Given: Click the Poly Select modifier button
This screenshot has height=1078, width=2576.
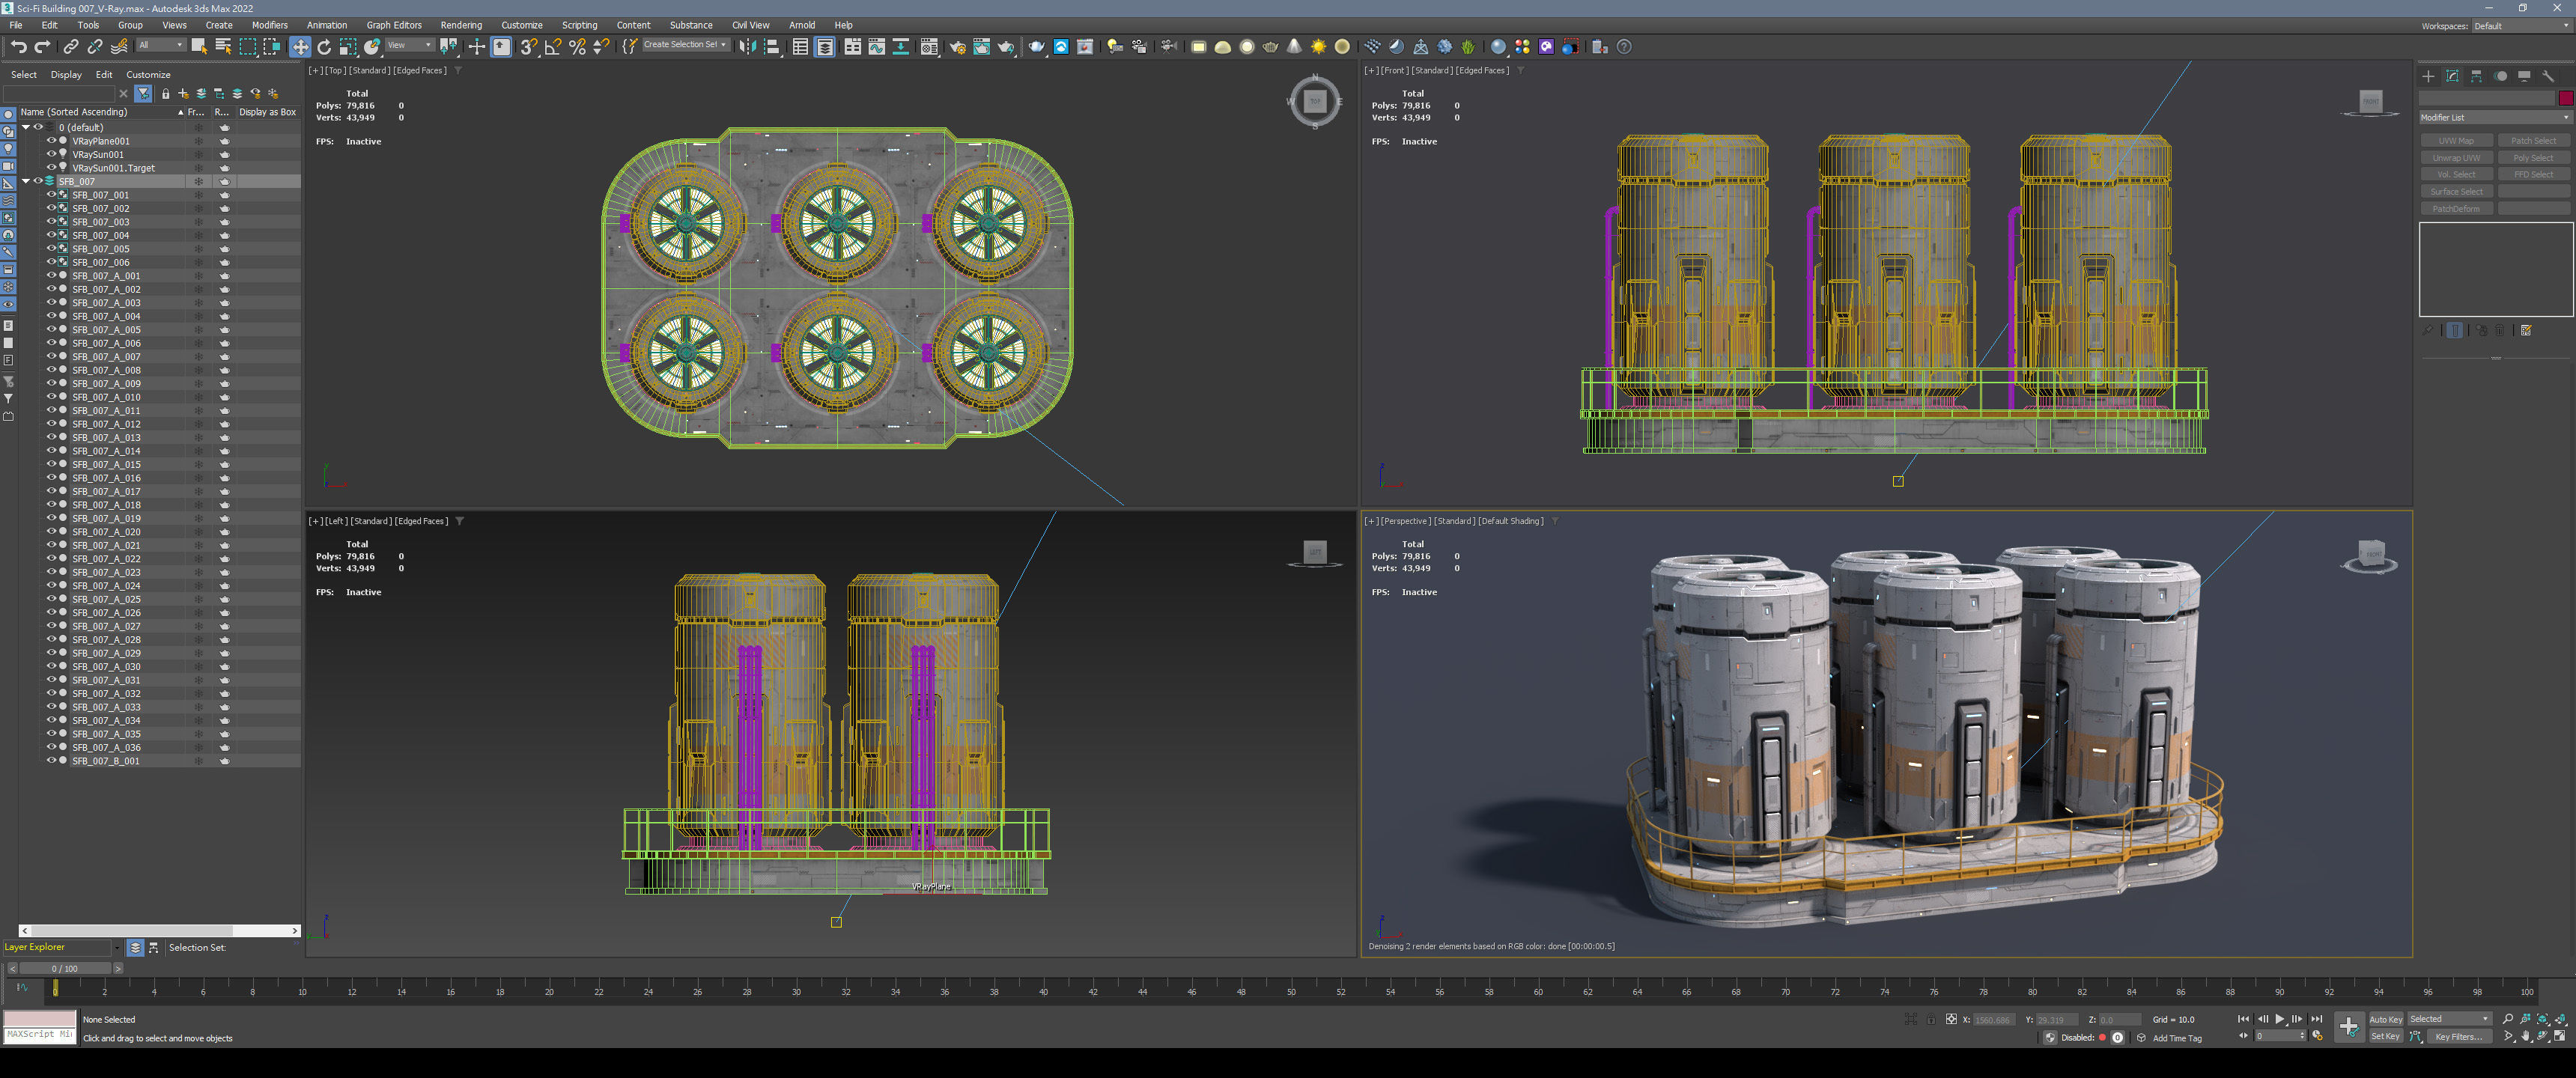Looking at the screenshot, I should pyautogui.click(x=2533, y=158).
